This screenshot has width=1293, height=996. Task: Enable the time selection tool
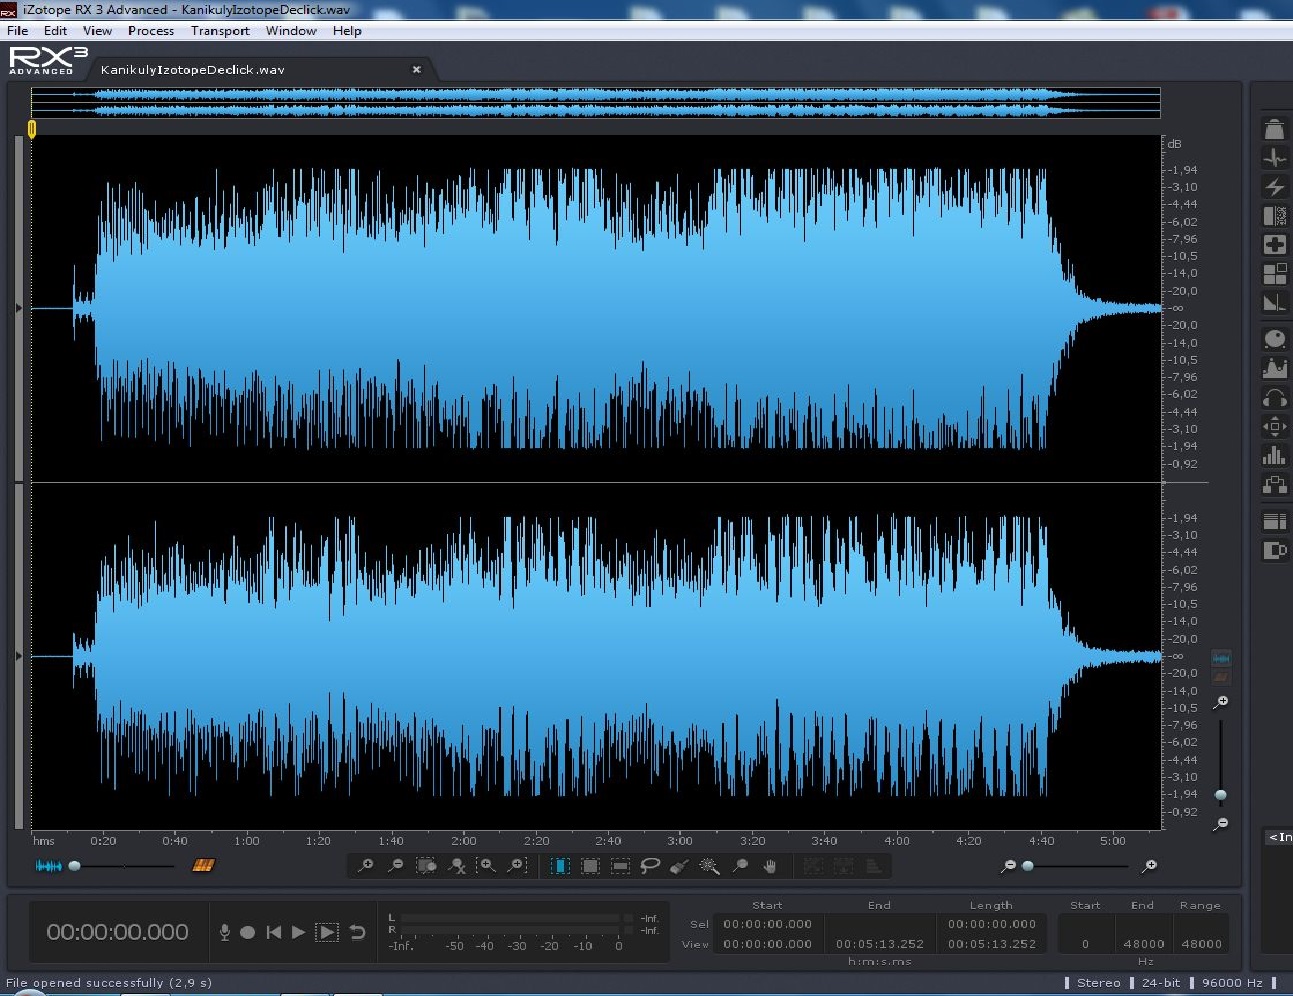[561, 866]
